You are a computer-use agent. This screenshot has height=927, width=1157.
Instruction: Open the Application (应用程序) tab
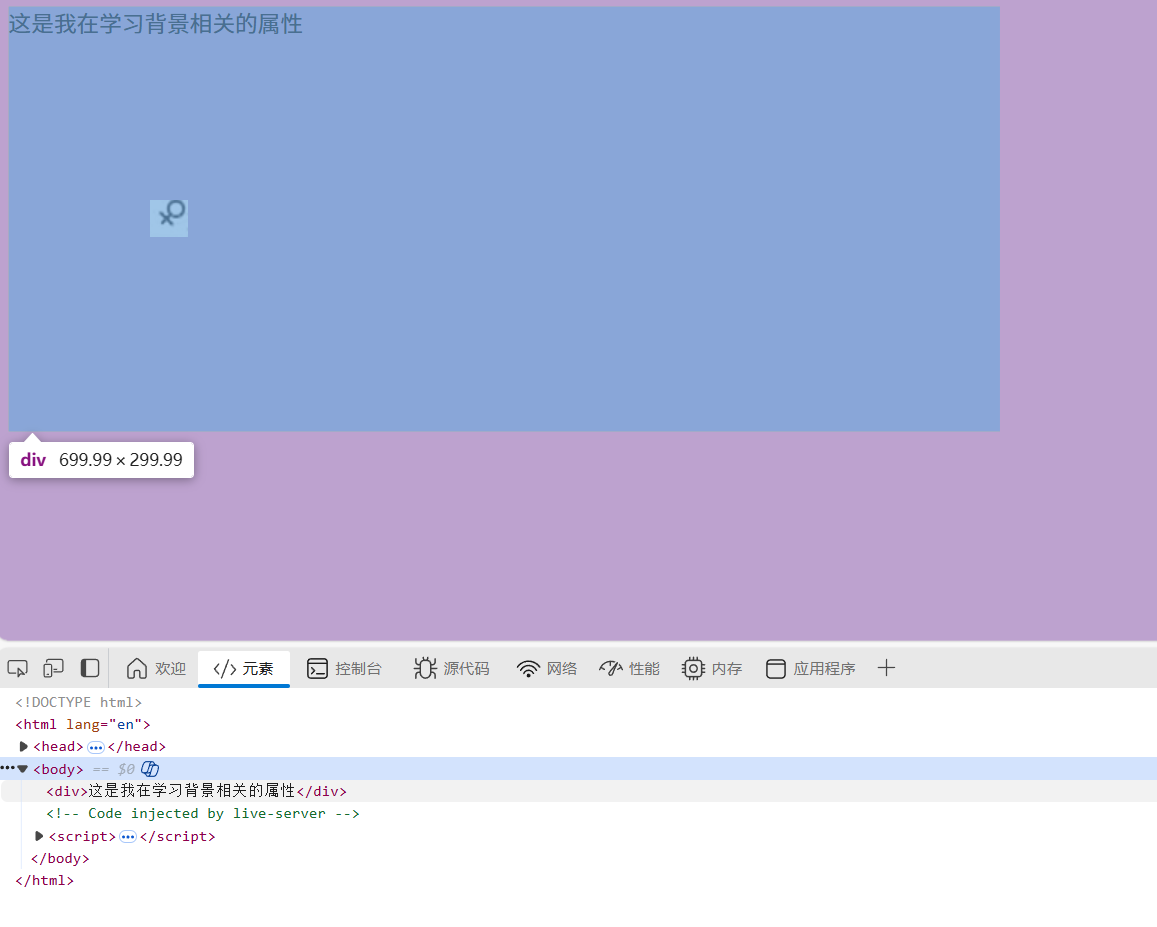(x=810, y=669)
